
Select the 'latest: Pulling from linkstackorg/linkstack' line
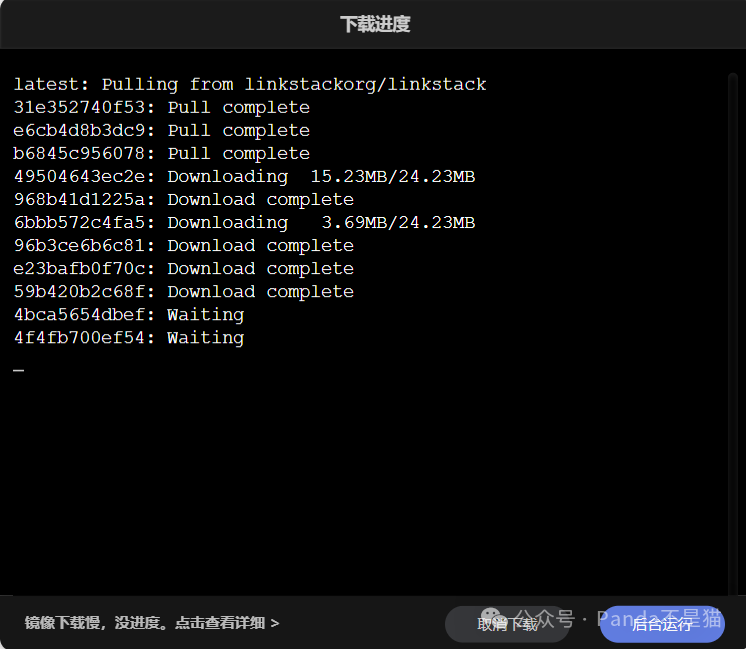click(250, 85)
